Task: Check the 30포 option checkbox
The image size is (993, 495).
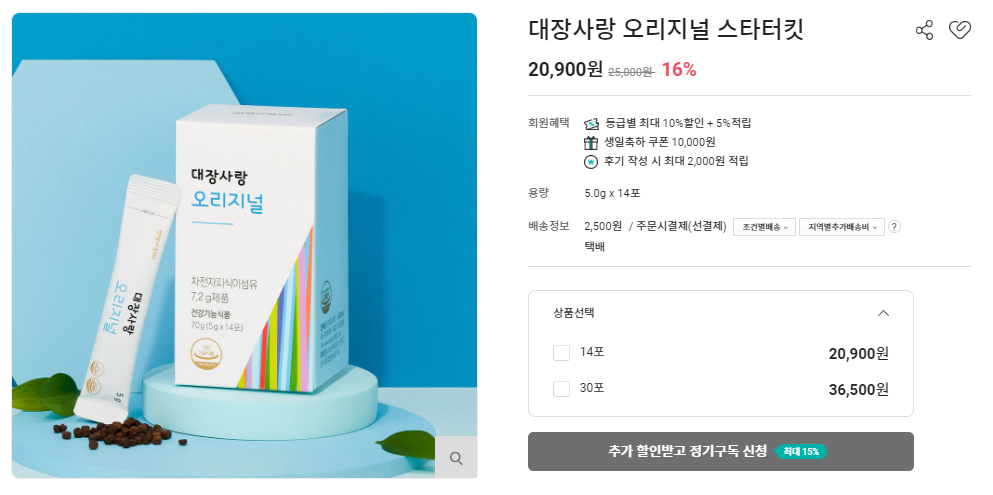Action: point(561,389)
